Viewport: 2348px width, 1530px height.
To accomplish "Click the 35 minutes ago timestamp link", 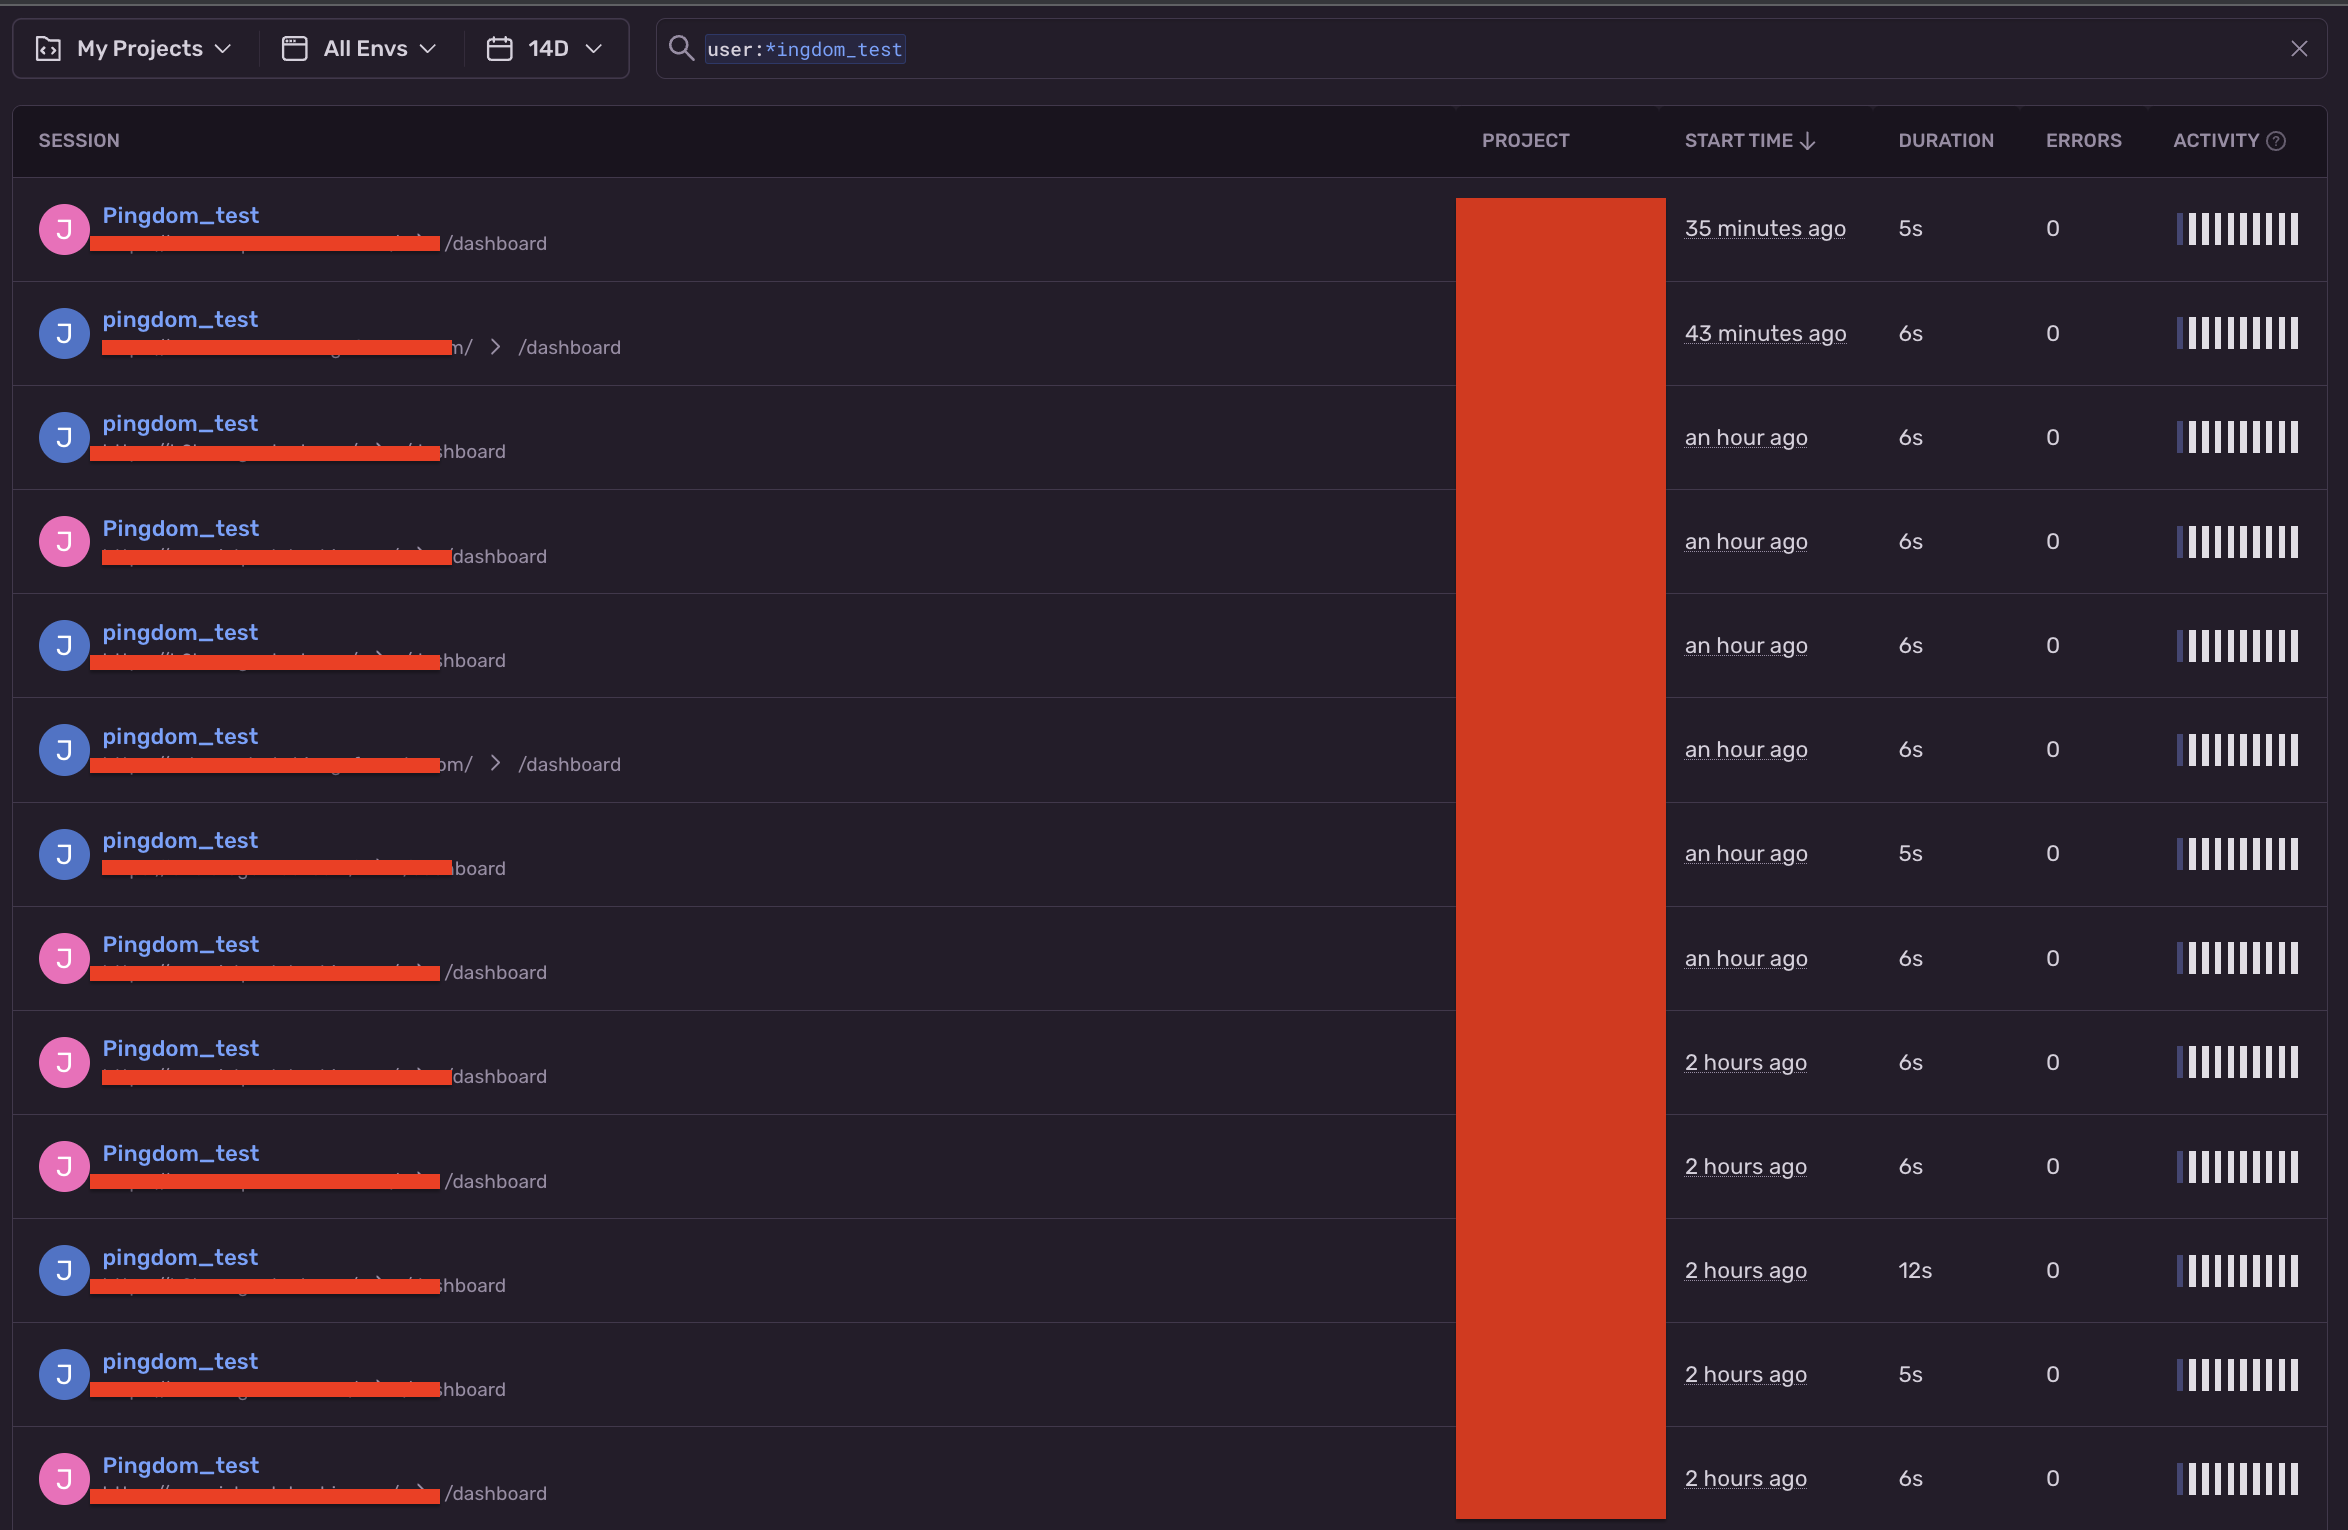I will point(1764,228).
